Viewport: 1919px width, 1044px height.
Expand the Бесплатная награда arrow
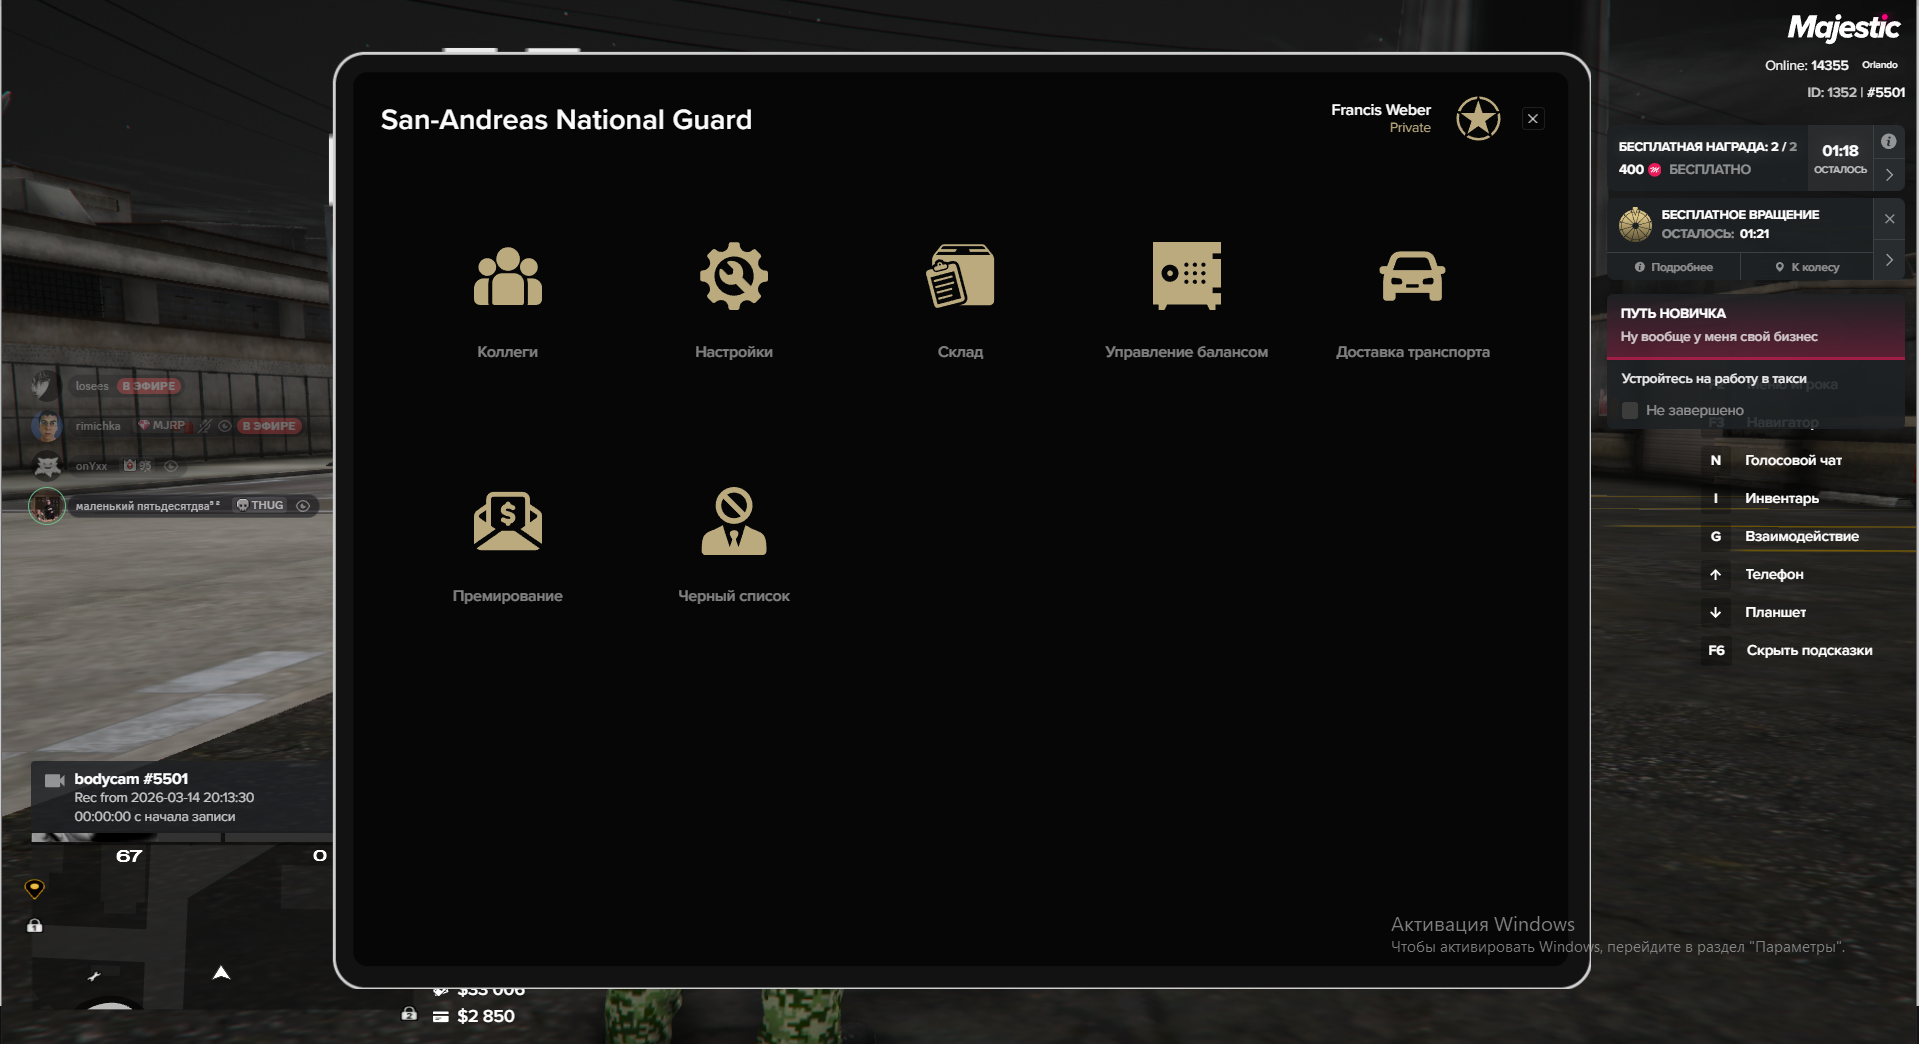tap(1889, 175)
